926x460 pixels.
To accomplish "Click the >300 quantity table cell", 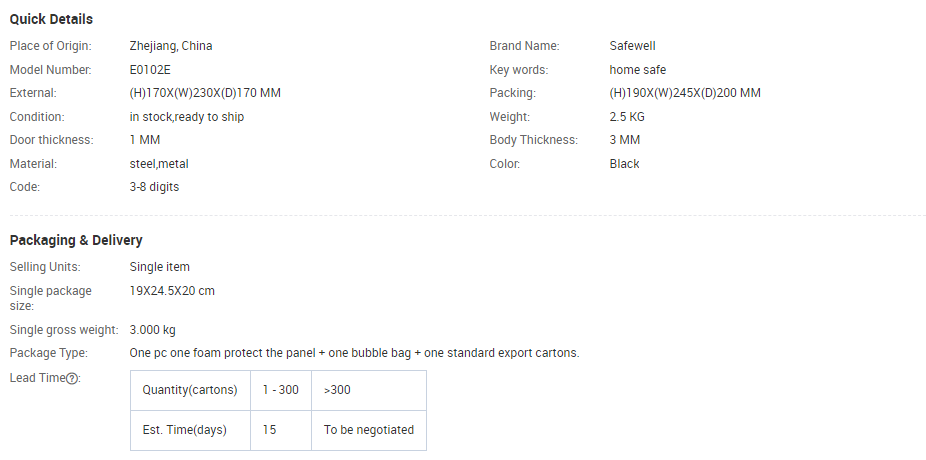I will (369, 390).
